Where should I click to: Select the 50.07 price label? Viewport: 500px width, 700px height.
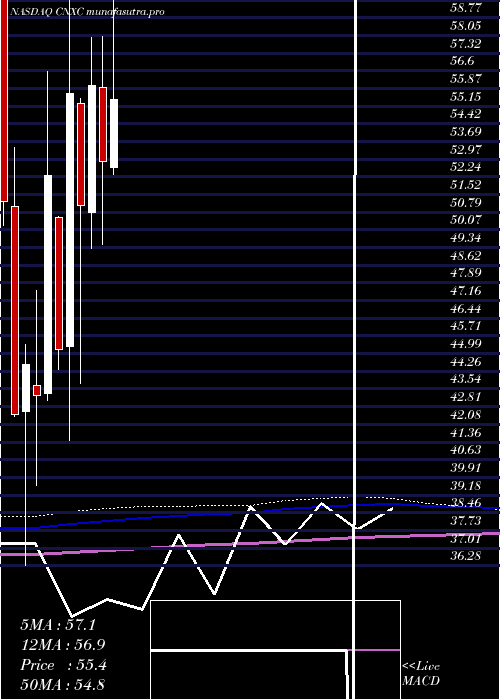(x=466, y=220)
